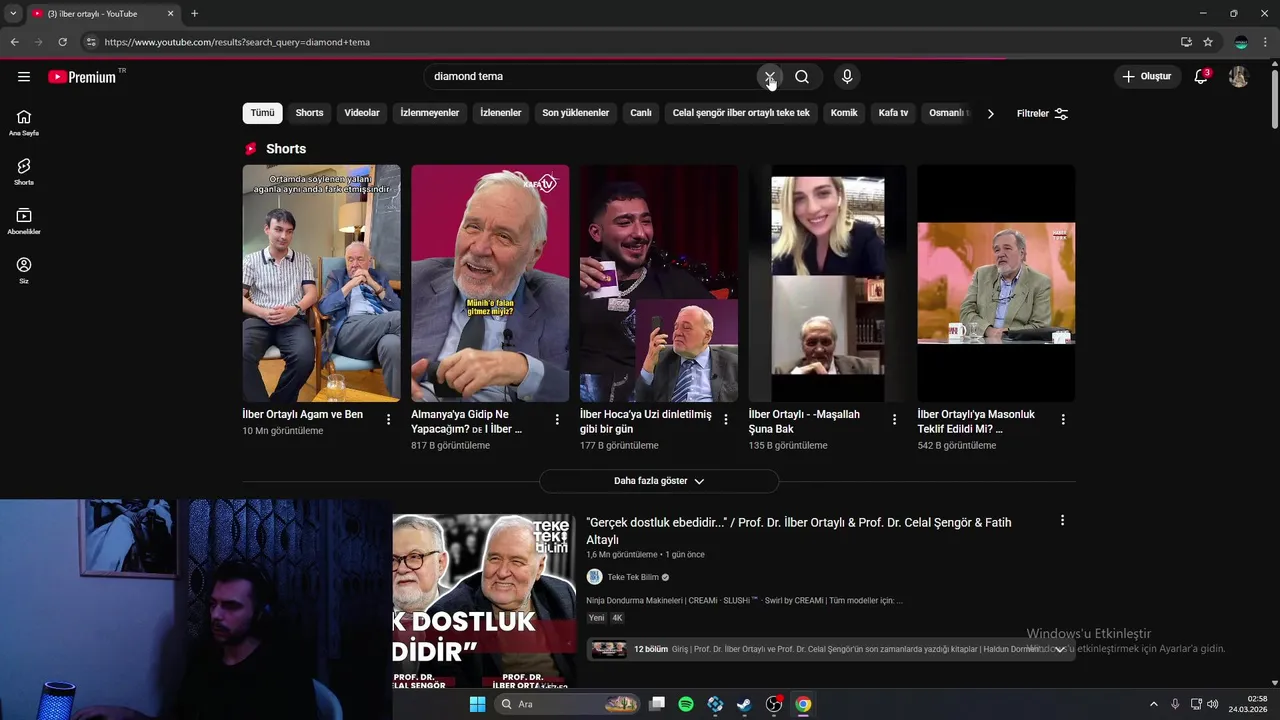Screen dimensions: 1280x720
Task: Open Shorts from the left sidebar
Action: pos(24,172)
